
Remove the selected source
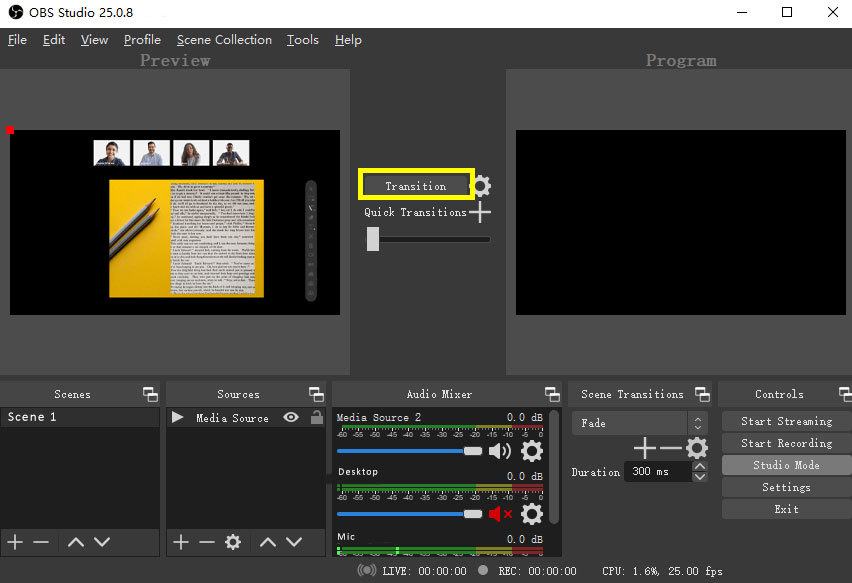tap(206, 542)
